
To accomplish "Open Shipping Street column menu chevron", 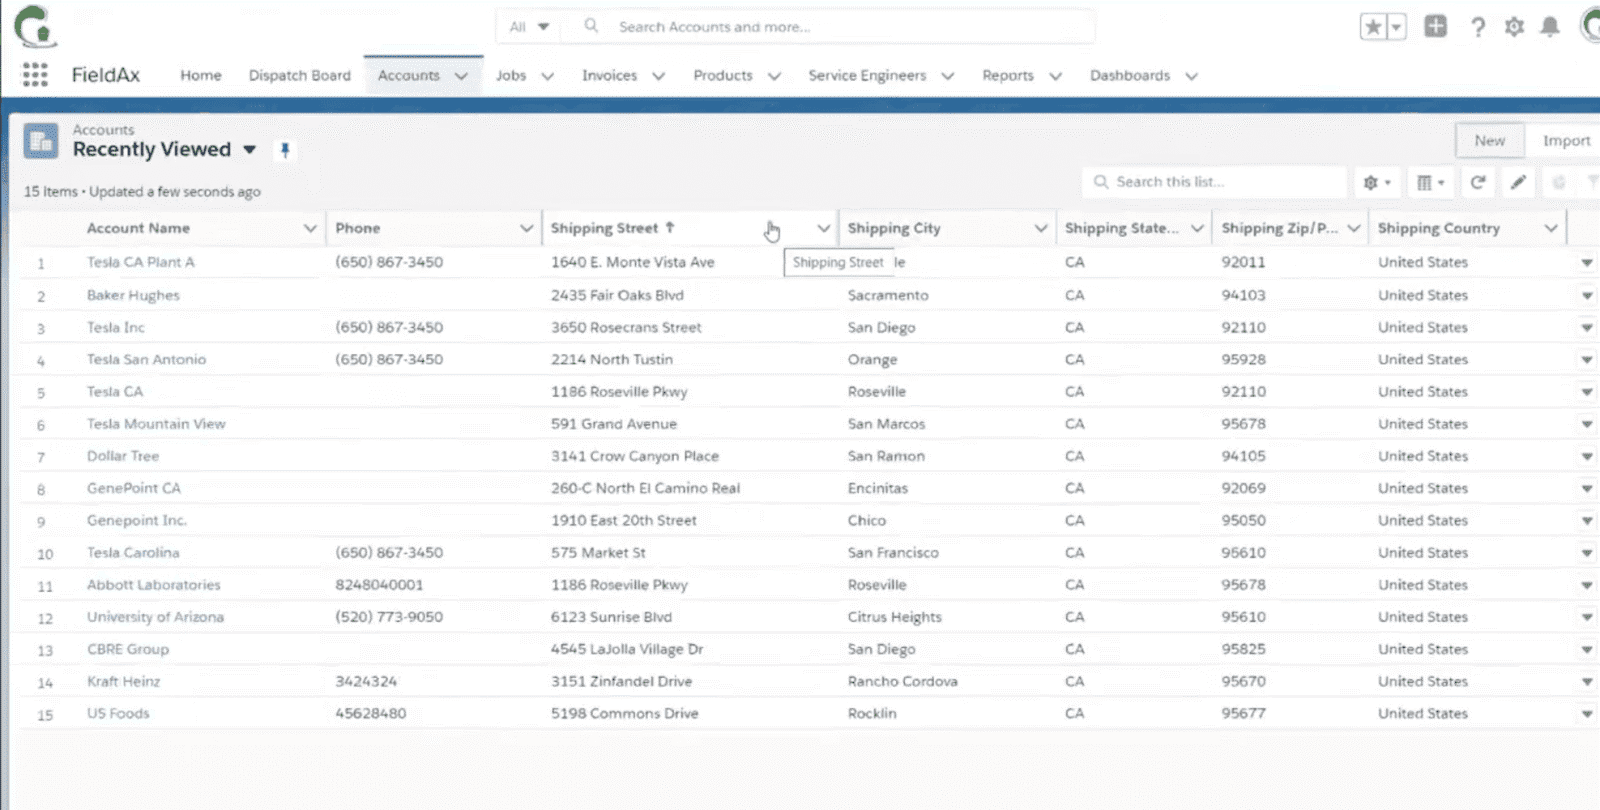I will (823, 228).
